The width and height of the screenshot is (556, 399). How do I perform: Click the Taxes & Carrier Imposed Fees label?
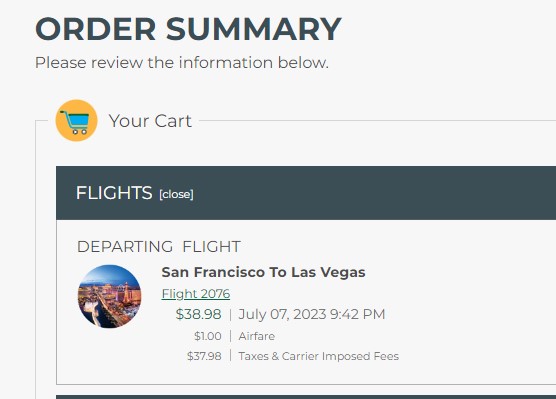(319, 356)
